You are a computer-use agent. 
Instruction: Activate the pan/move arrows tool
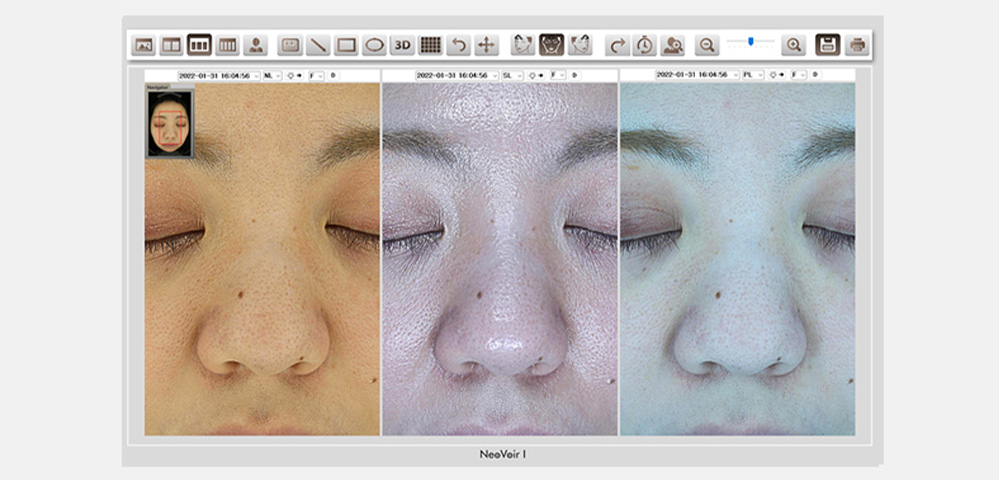pos(486,45)
